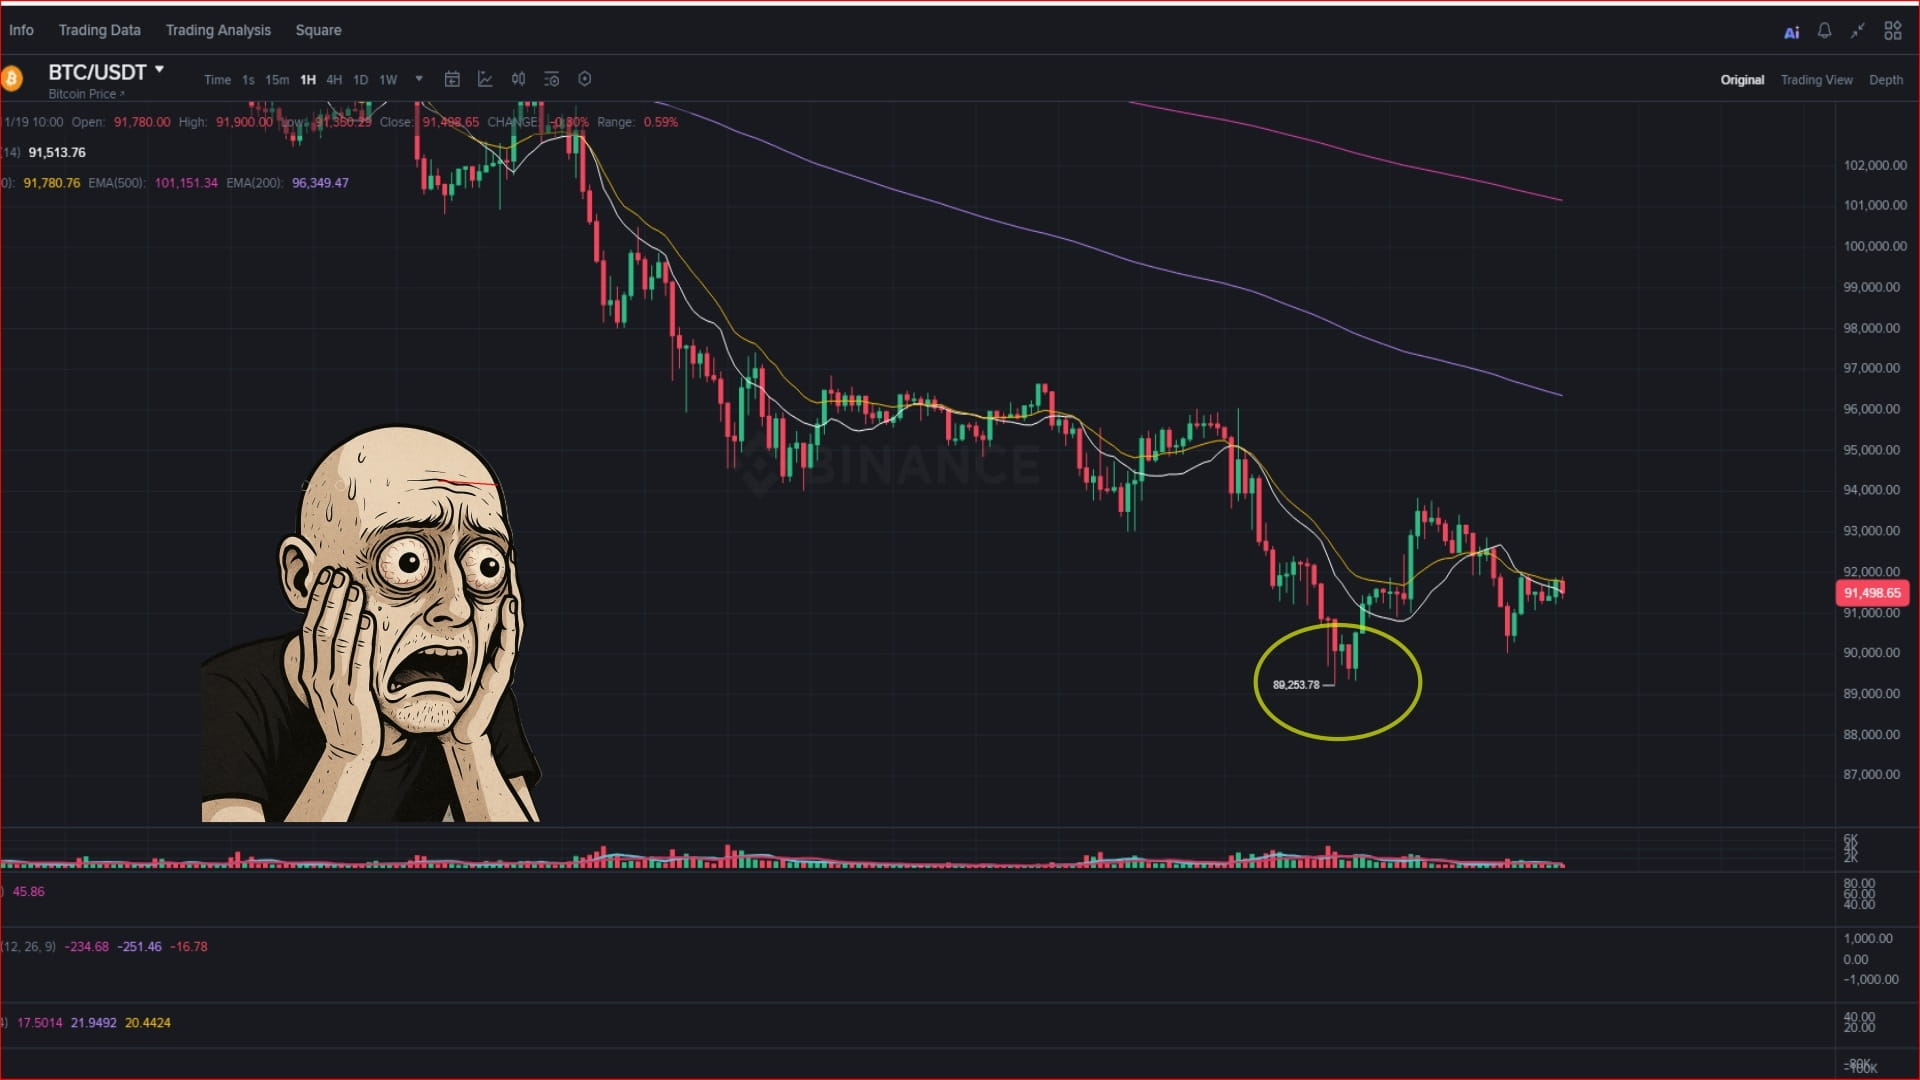The width and height of the screenshot is (1920, 1080).
Task: Open the Square tab
Action: (318, 30)
